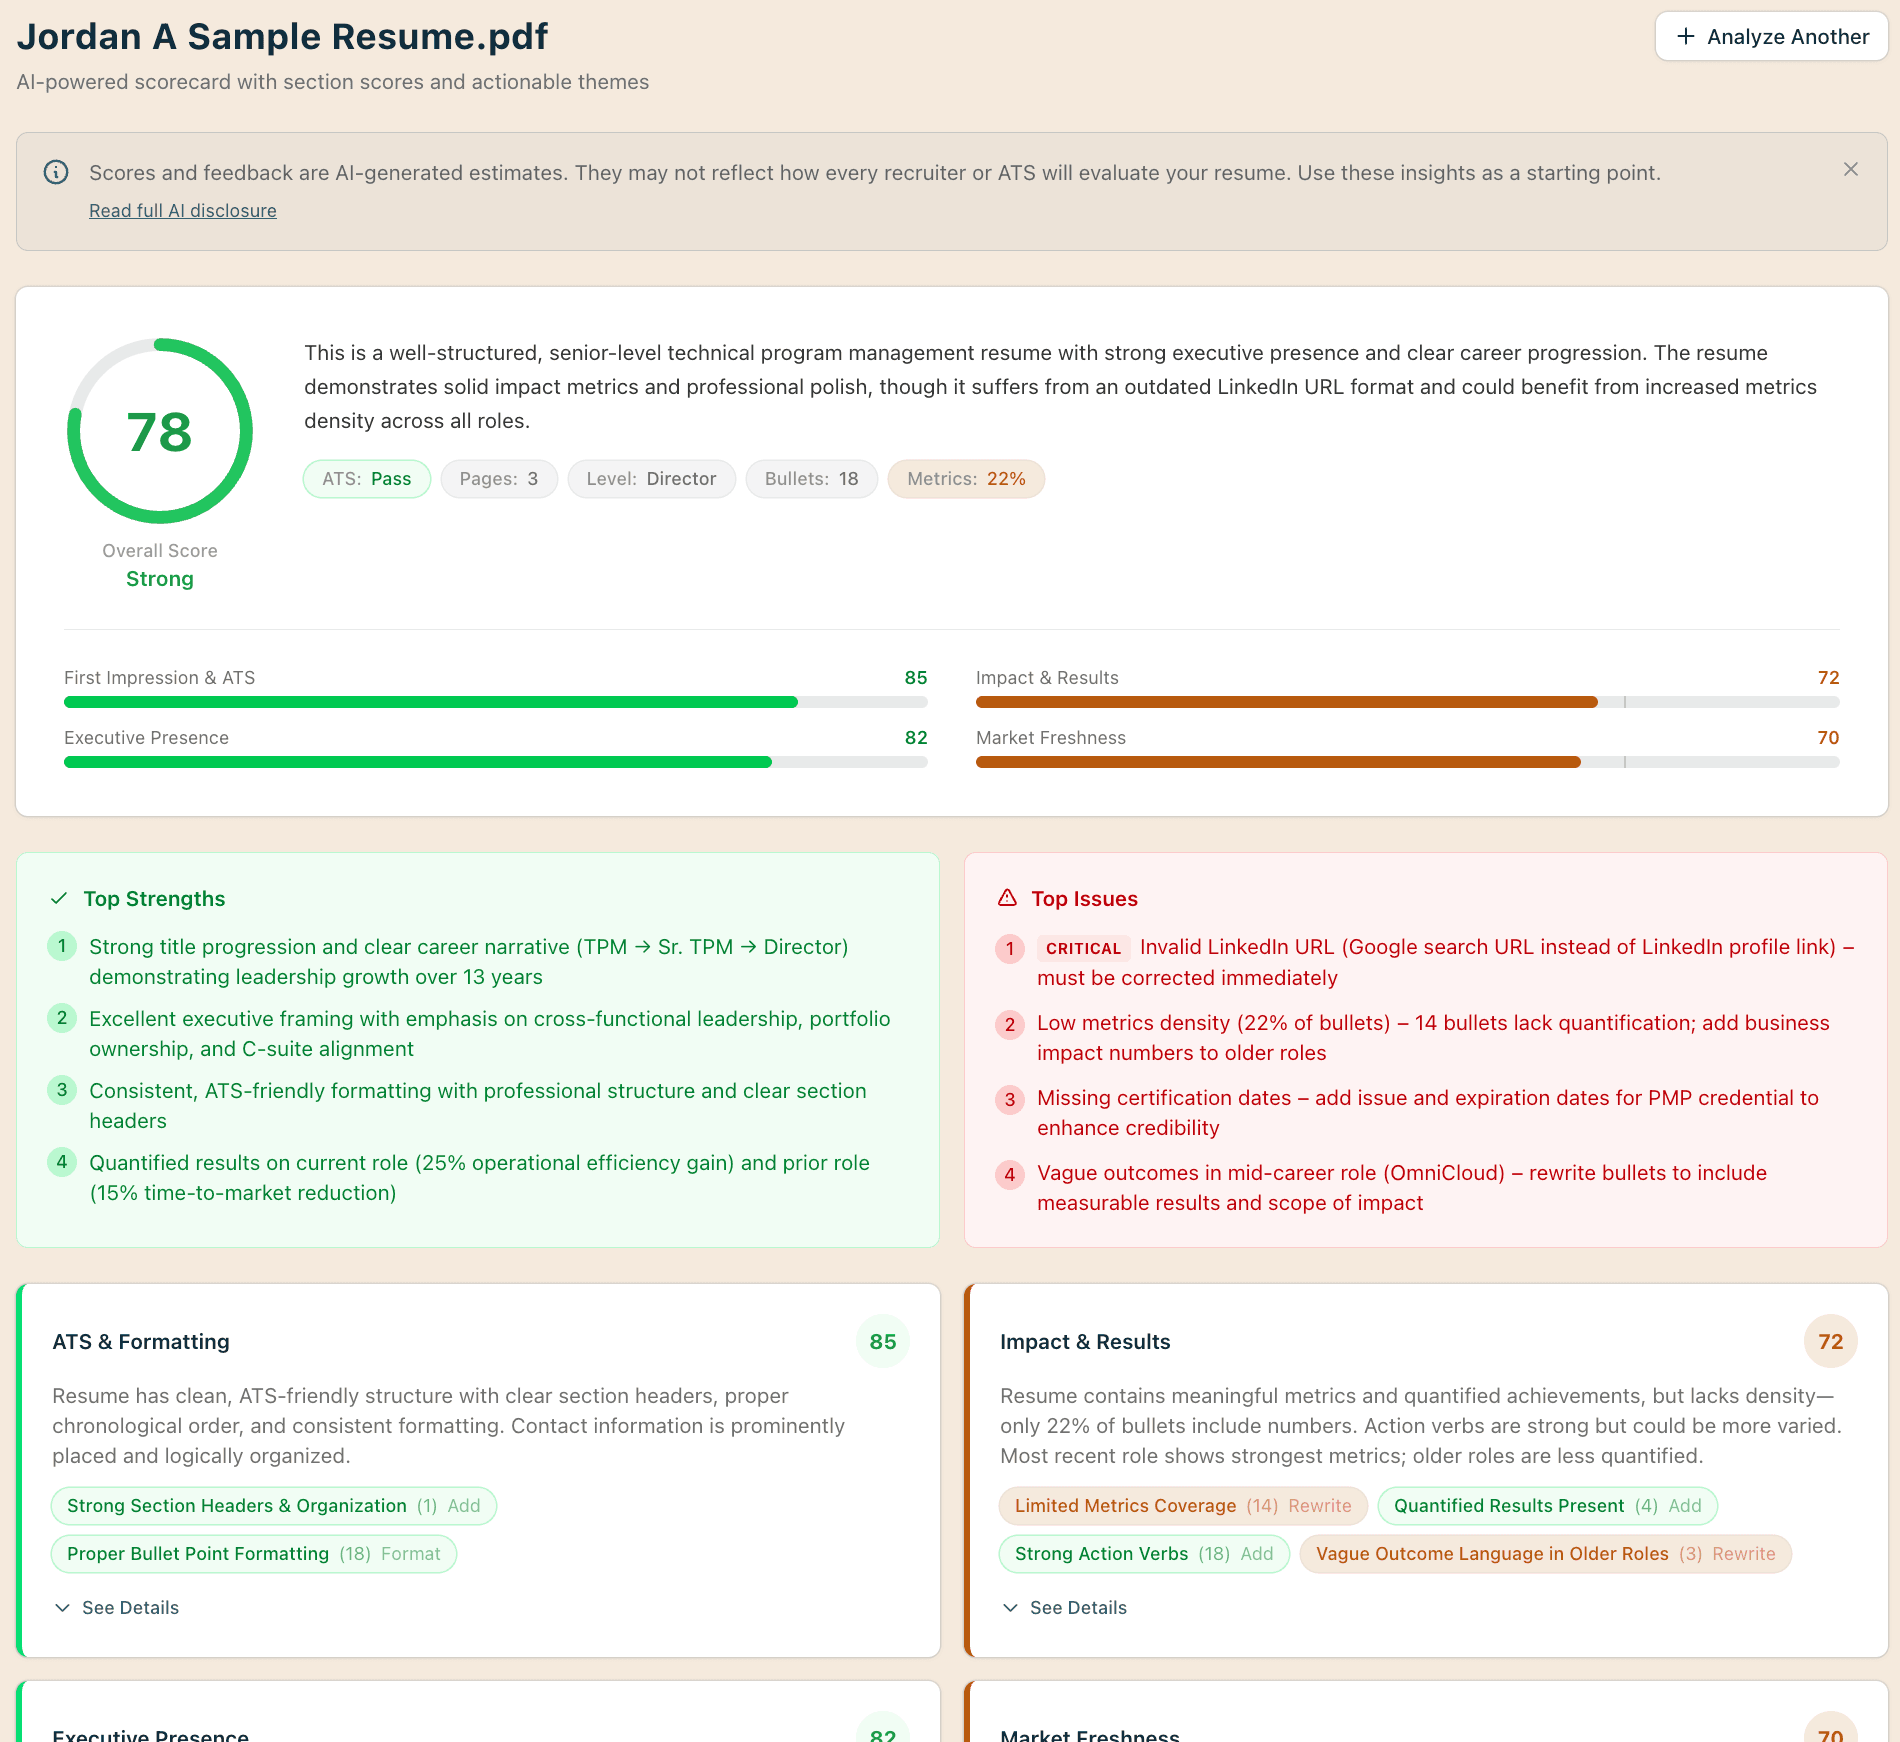Image resolution: width=1900 pixels, height=1742 pixels.
Task: Click the checkmark icon beside Top Strengths
Action: [x=61, y=898]
